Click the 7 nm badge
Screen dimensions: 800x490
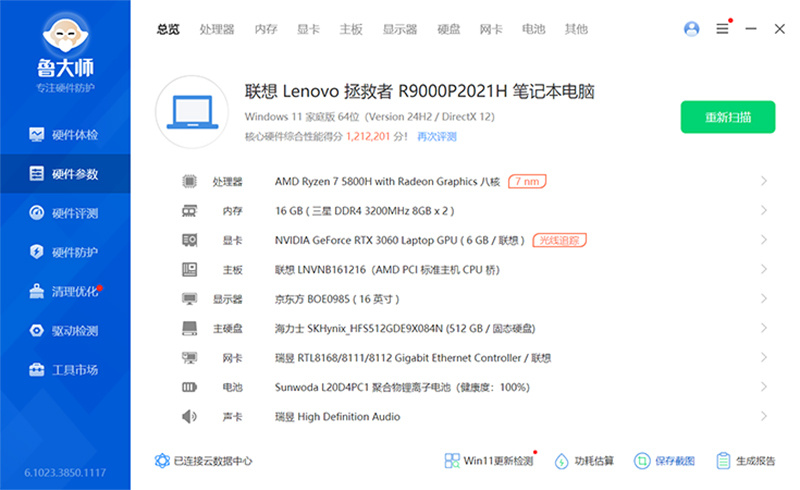pyautogui.click(x=527, y=181)
